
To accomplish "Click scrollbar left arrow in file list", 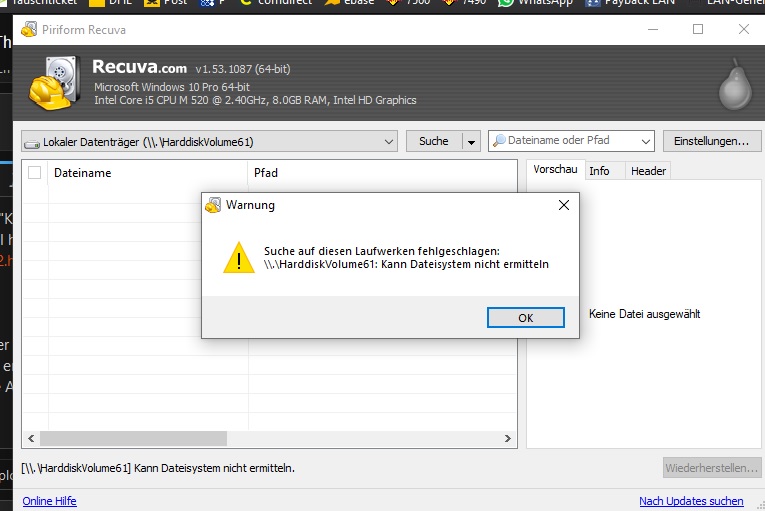I will [31, 438].
